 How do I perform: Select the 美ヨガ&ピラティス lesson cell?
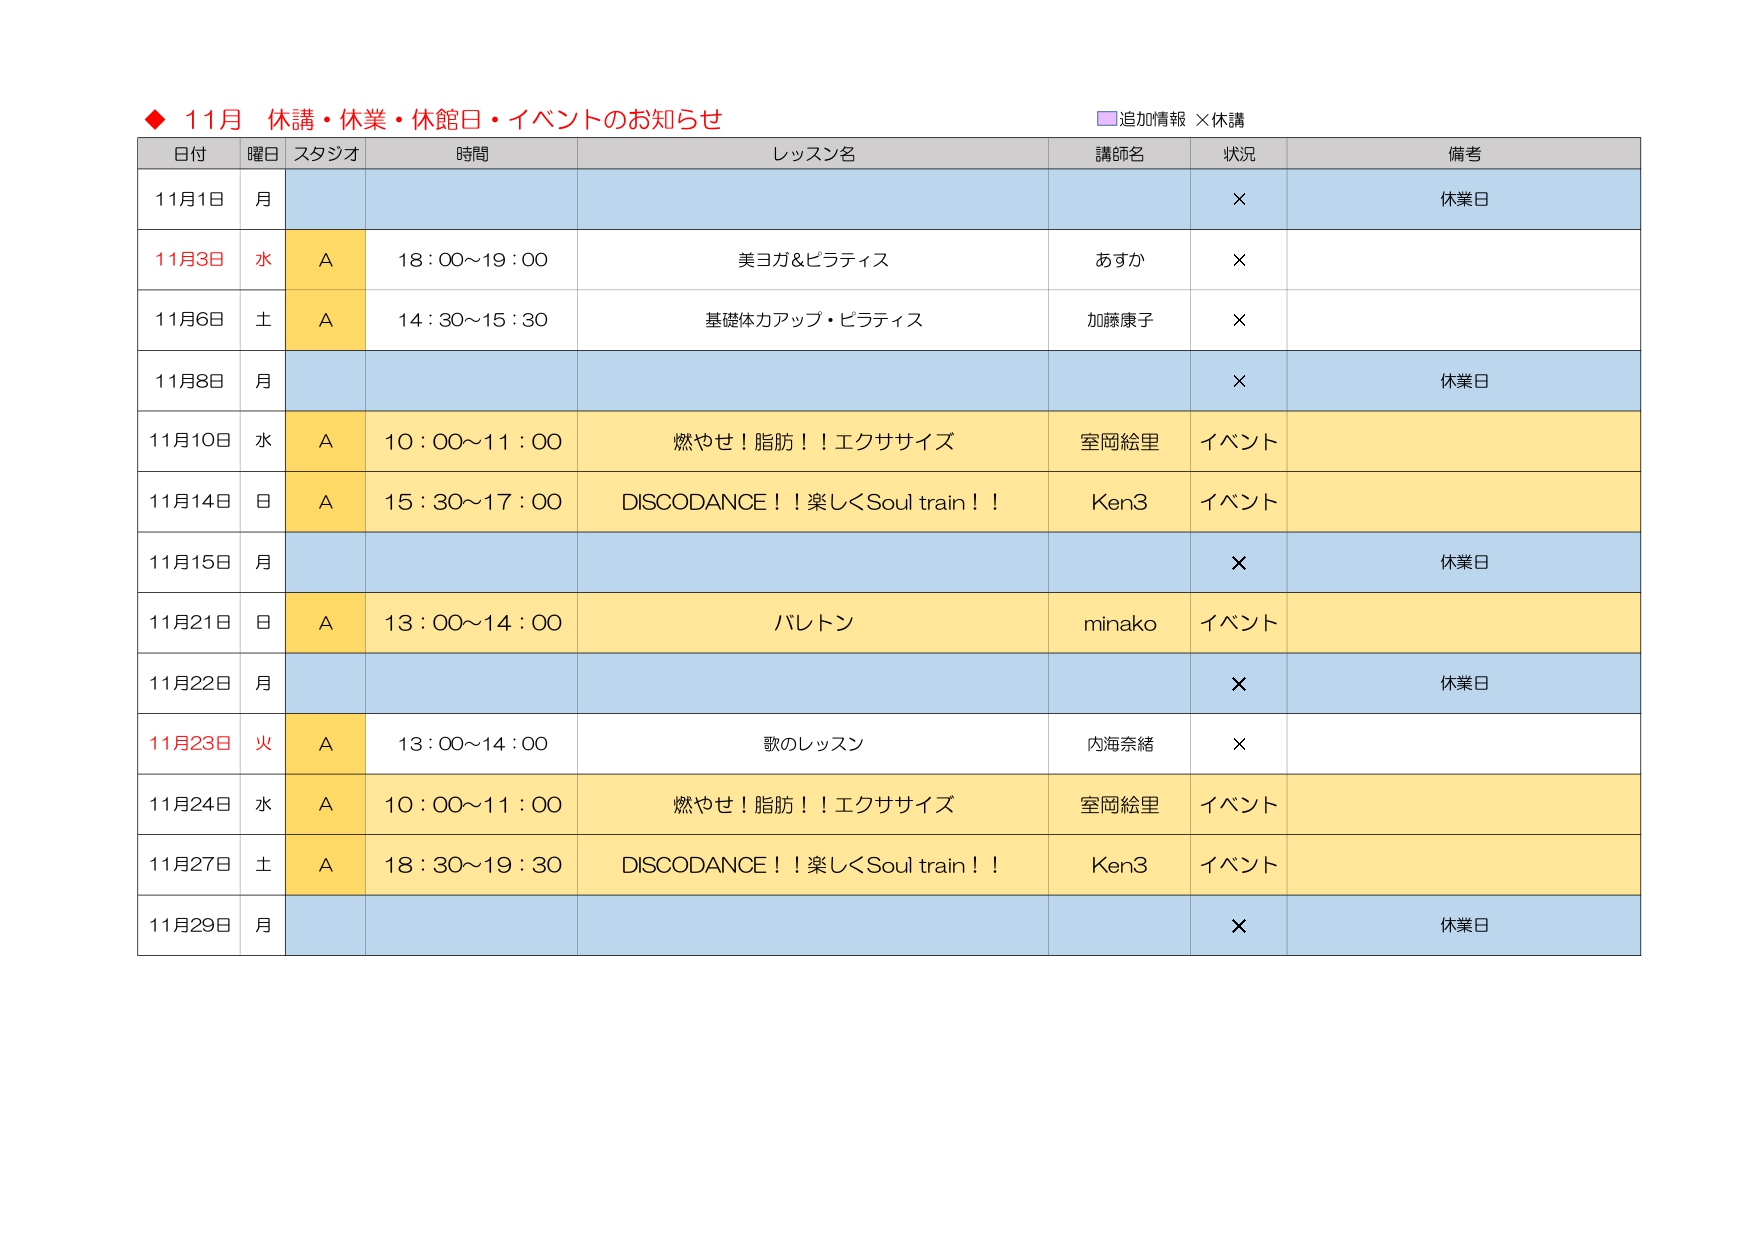click(813, 260)
